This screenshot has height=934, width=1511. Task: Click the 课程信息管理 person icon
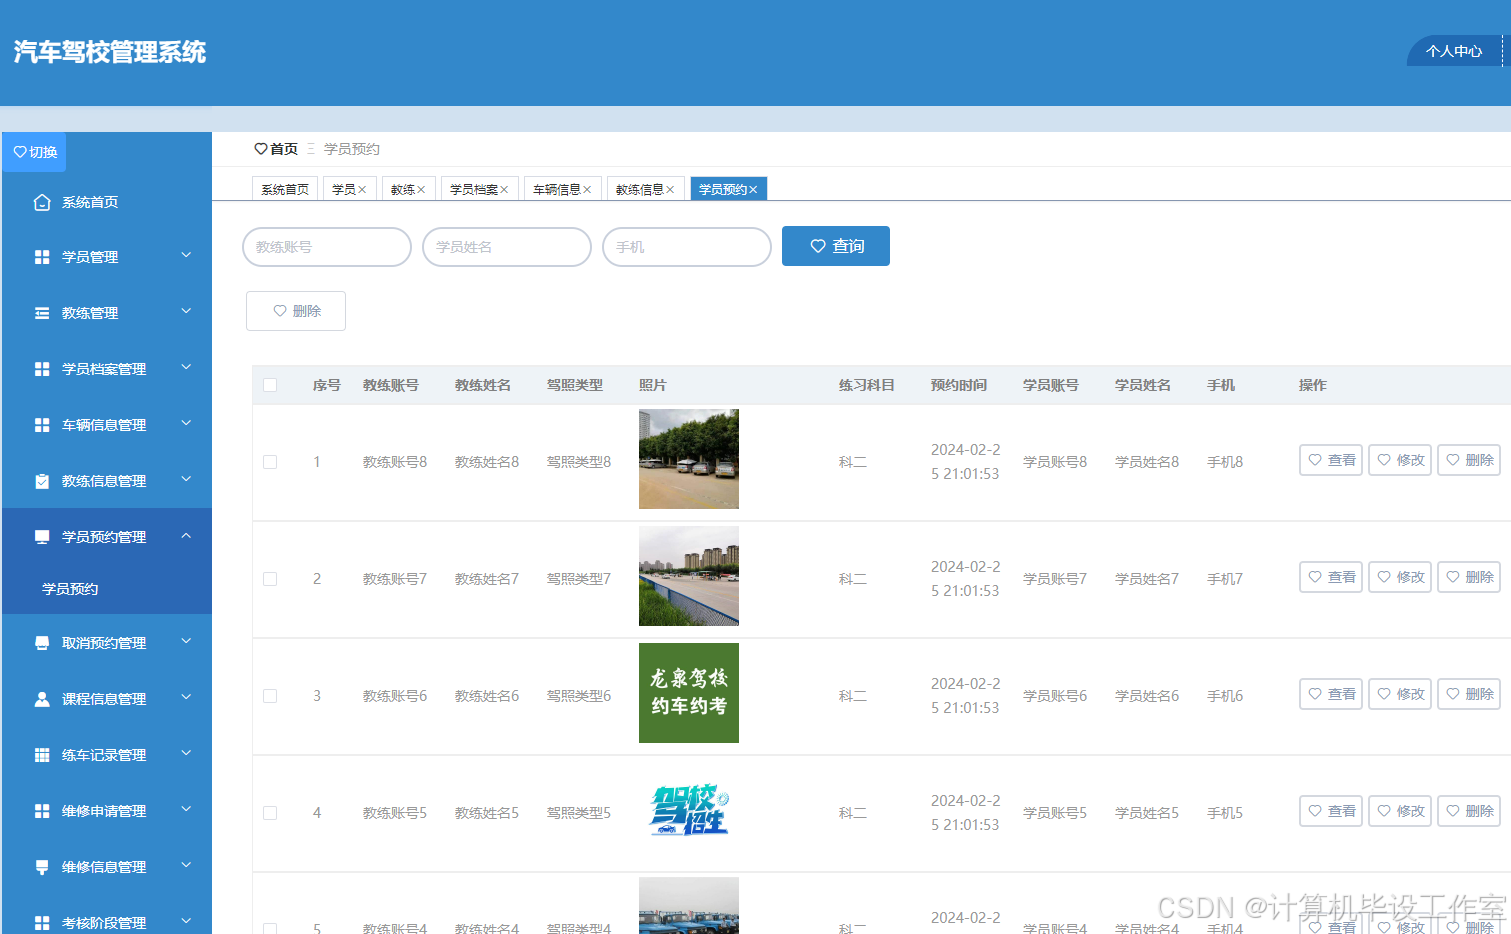point(42,699)
